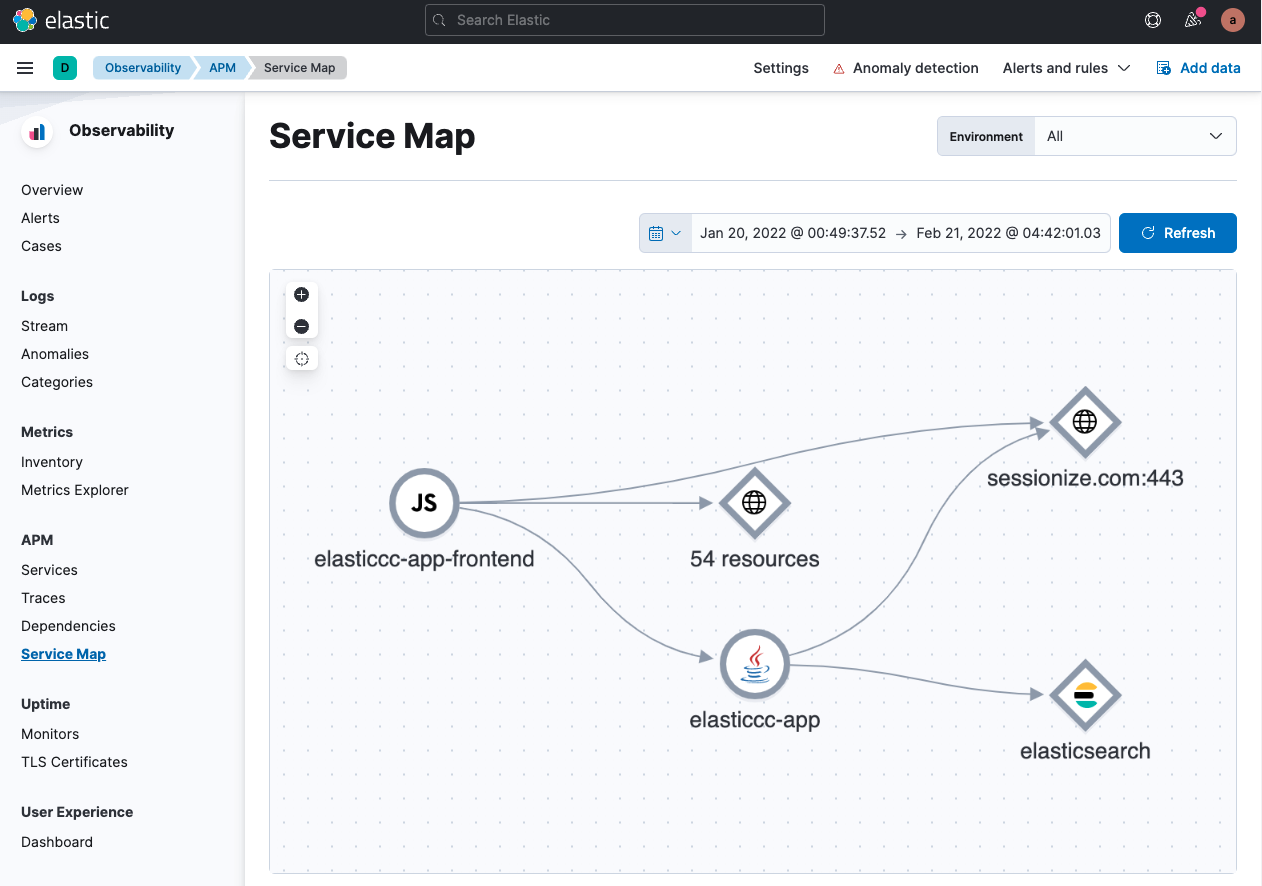The width and height of the screenshot is (1262, 886).
Task: Expand the Alerts and rules menu
Action: [x=1066, y=68]
